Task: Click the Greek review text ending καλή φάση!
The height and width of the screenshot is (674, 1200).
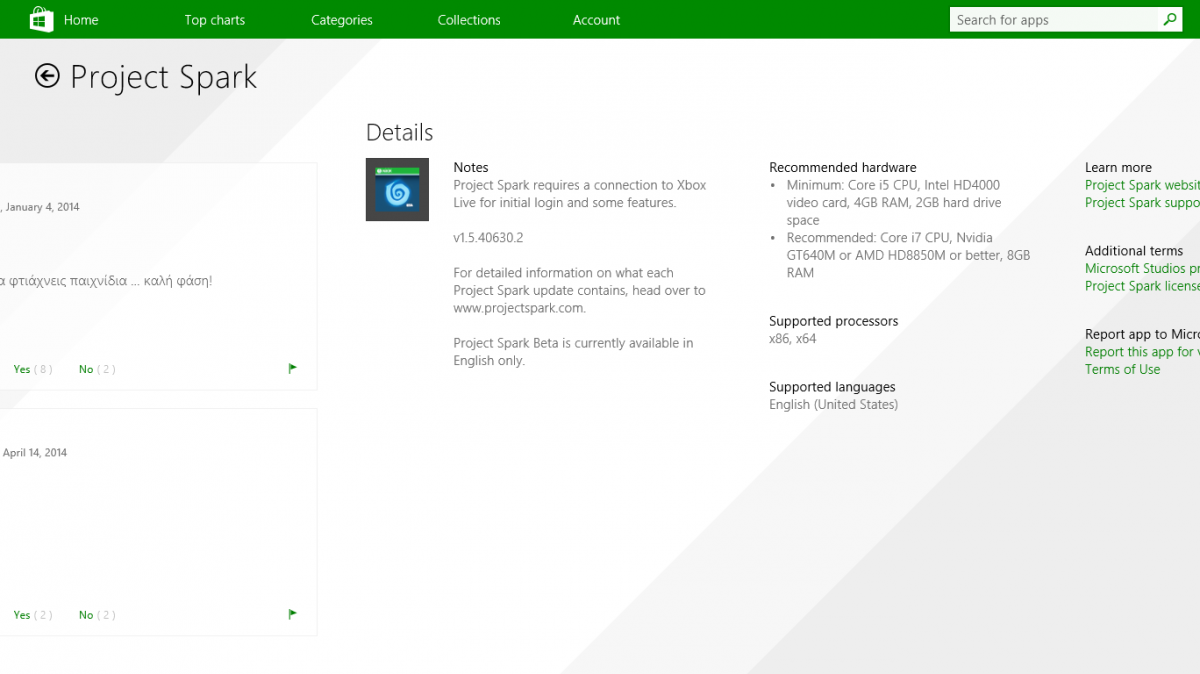Action: click(106, 281)
